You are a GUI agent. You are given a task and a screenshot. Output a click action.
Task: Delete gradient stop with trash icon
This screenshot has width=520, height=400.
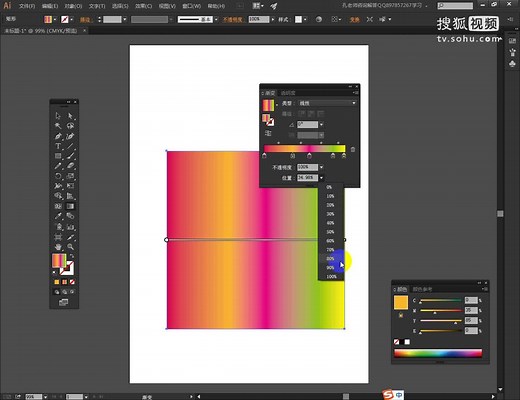coord(353,149)
